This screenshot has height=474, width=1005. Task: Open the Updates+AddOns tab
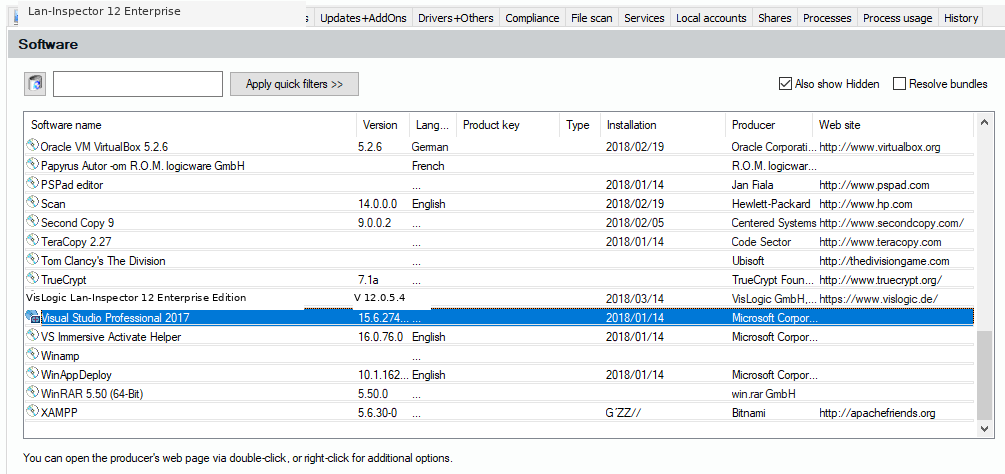click(x=363, y=18)
